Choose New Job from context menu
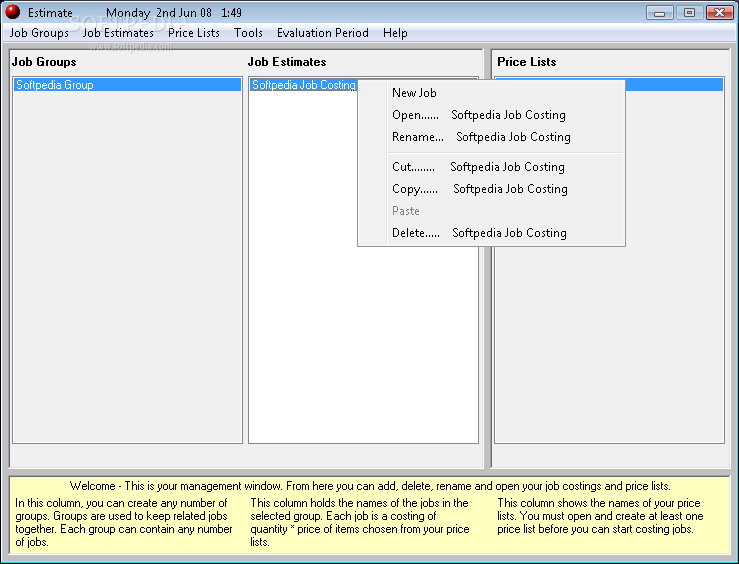Image resolution: width=739 pixels, height=564 pixels. pos(492,93)
